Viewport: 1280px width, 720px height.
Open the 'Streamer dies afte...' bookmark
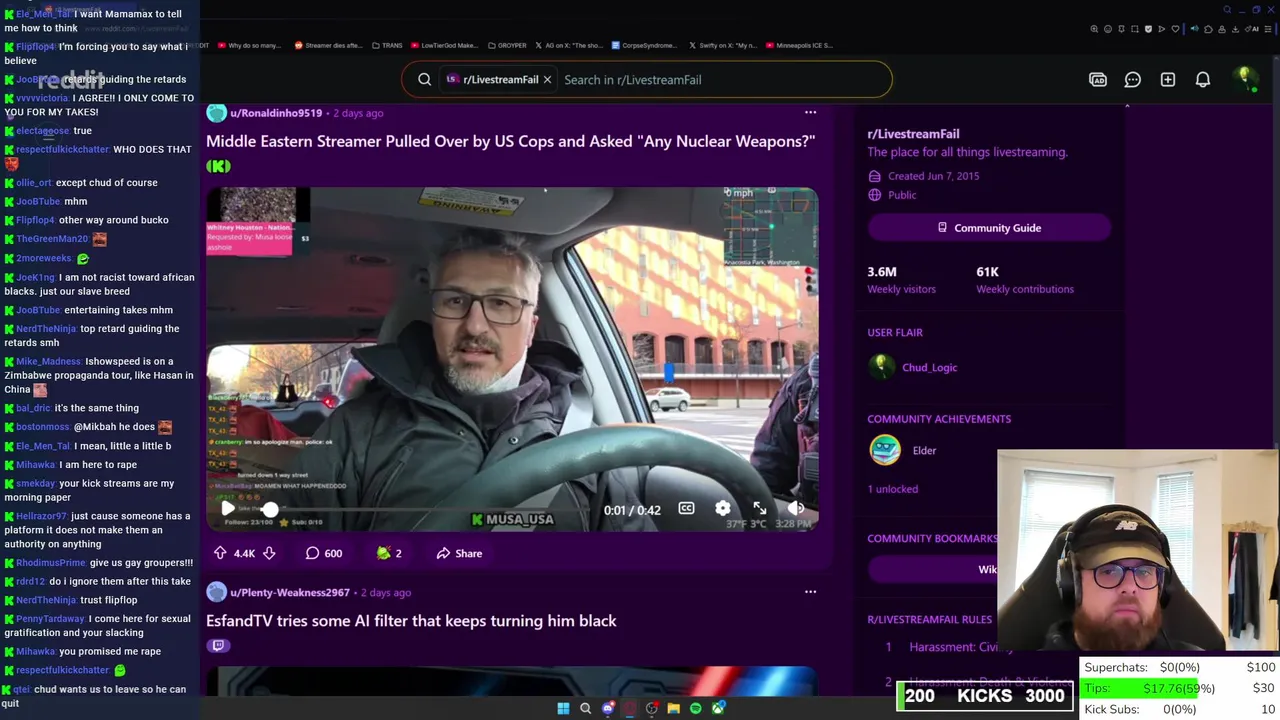[x=328, y=45]
